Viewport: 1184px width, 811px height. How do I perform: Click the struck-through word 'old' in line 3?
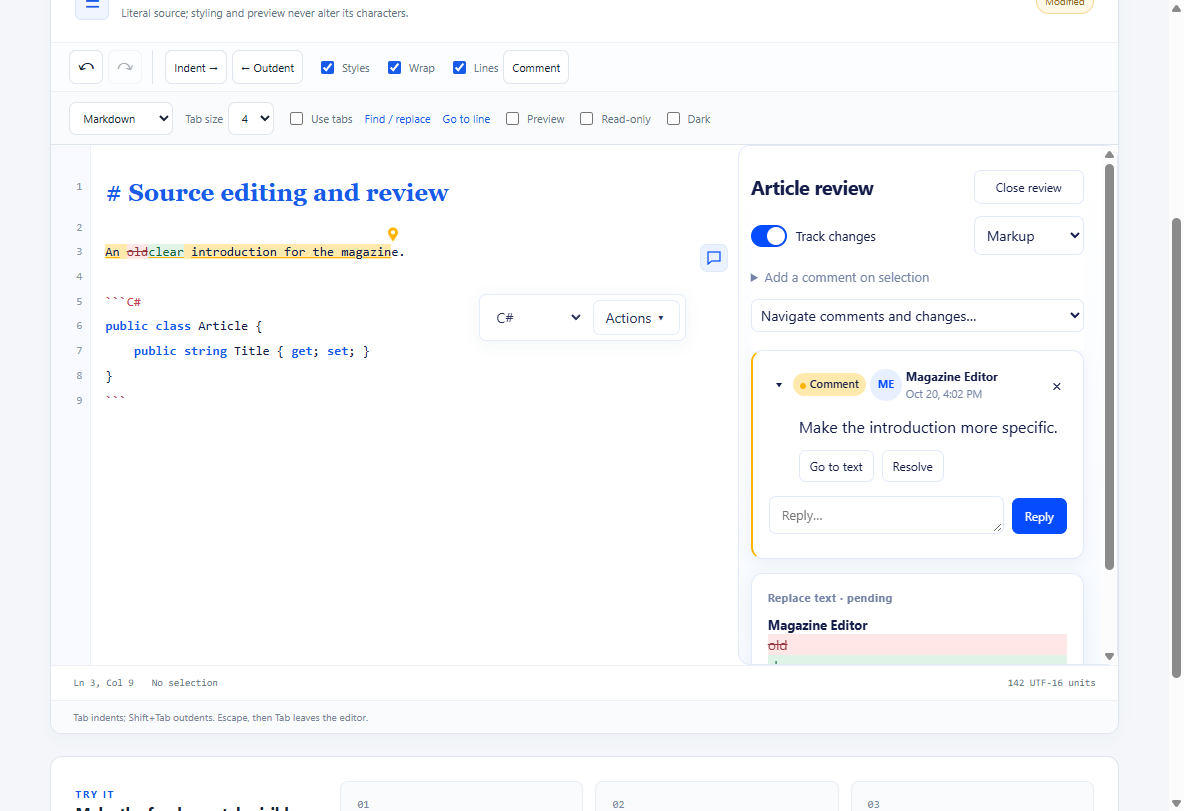pos(137,251)
